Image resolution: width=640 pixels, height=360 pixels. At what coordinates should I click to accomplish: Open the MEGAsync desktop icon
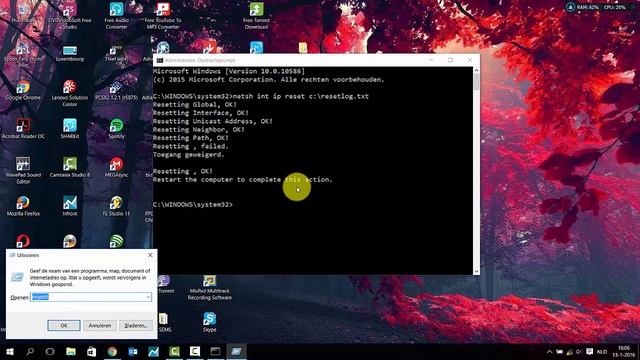tap(116, 167)
